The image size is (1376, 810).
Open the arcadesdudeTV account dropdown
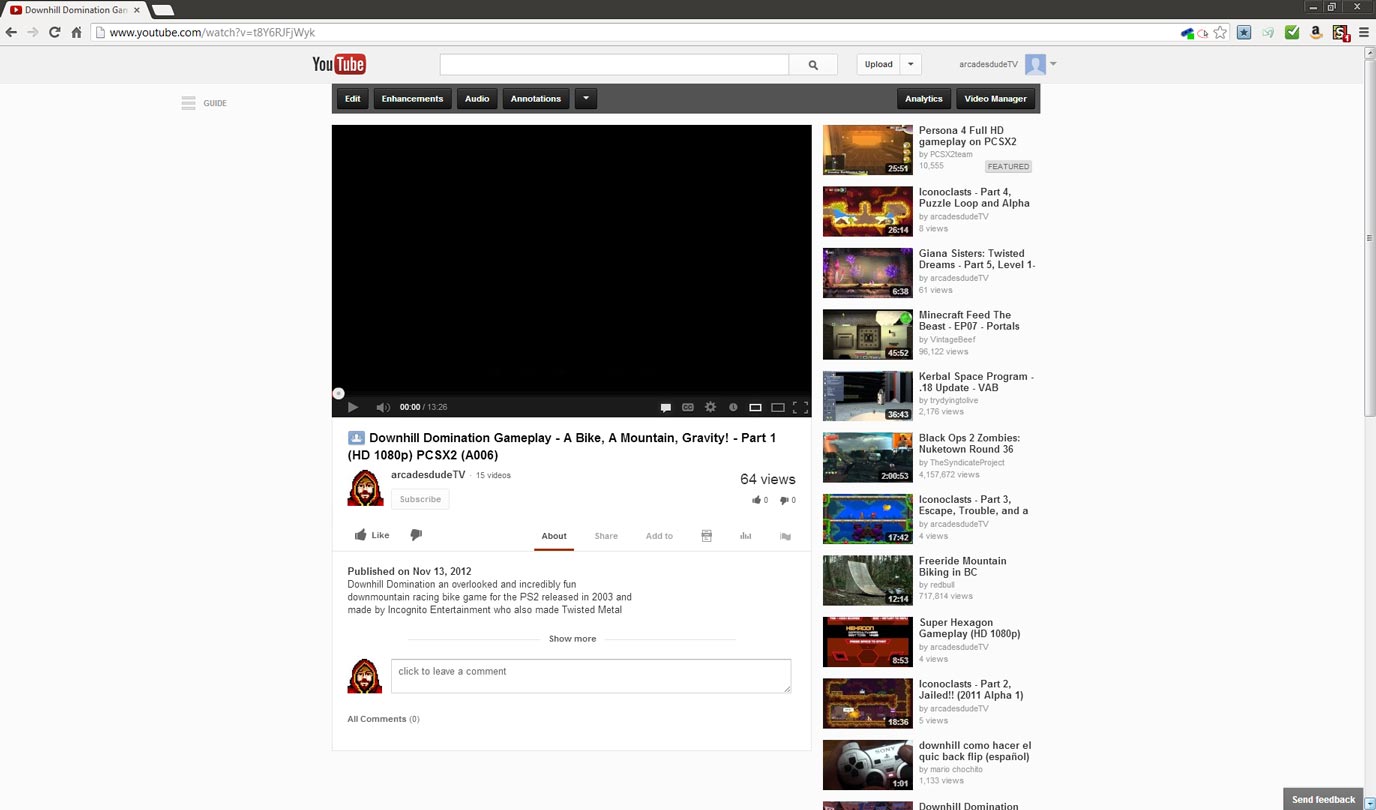(1052, 63)
